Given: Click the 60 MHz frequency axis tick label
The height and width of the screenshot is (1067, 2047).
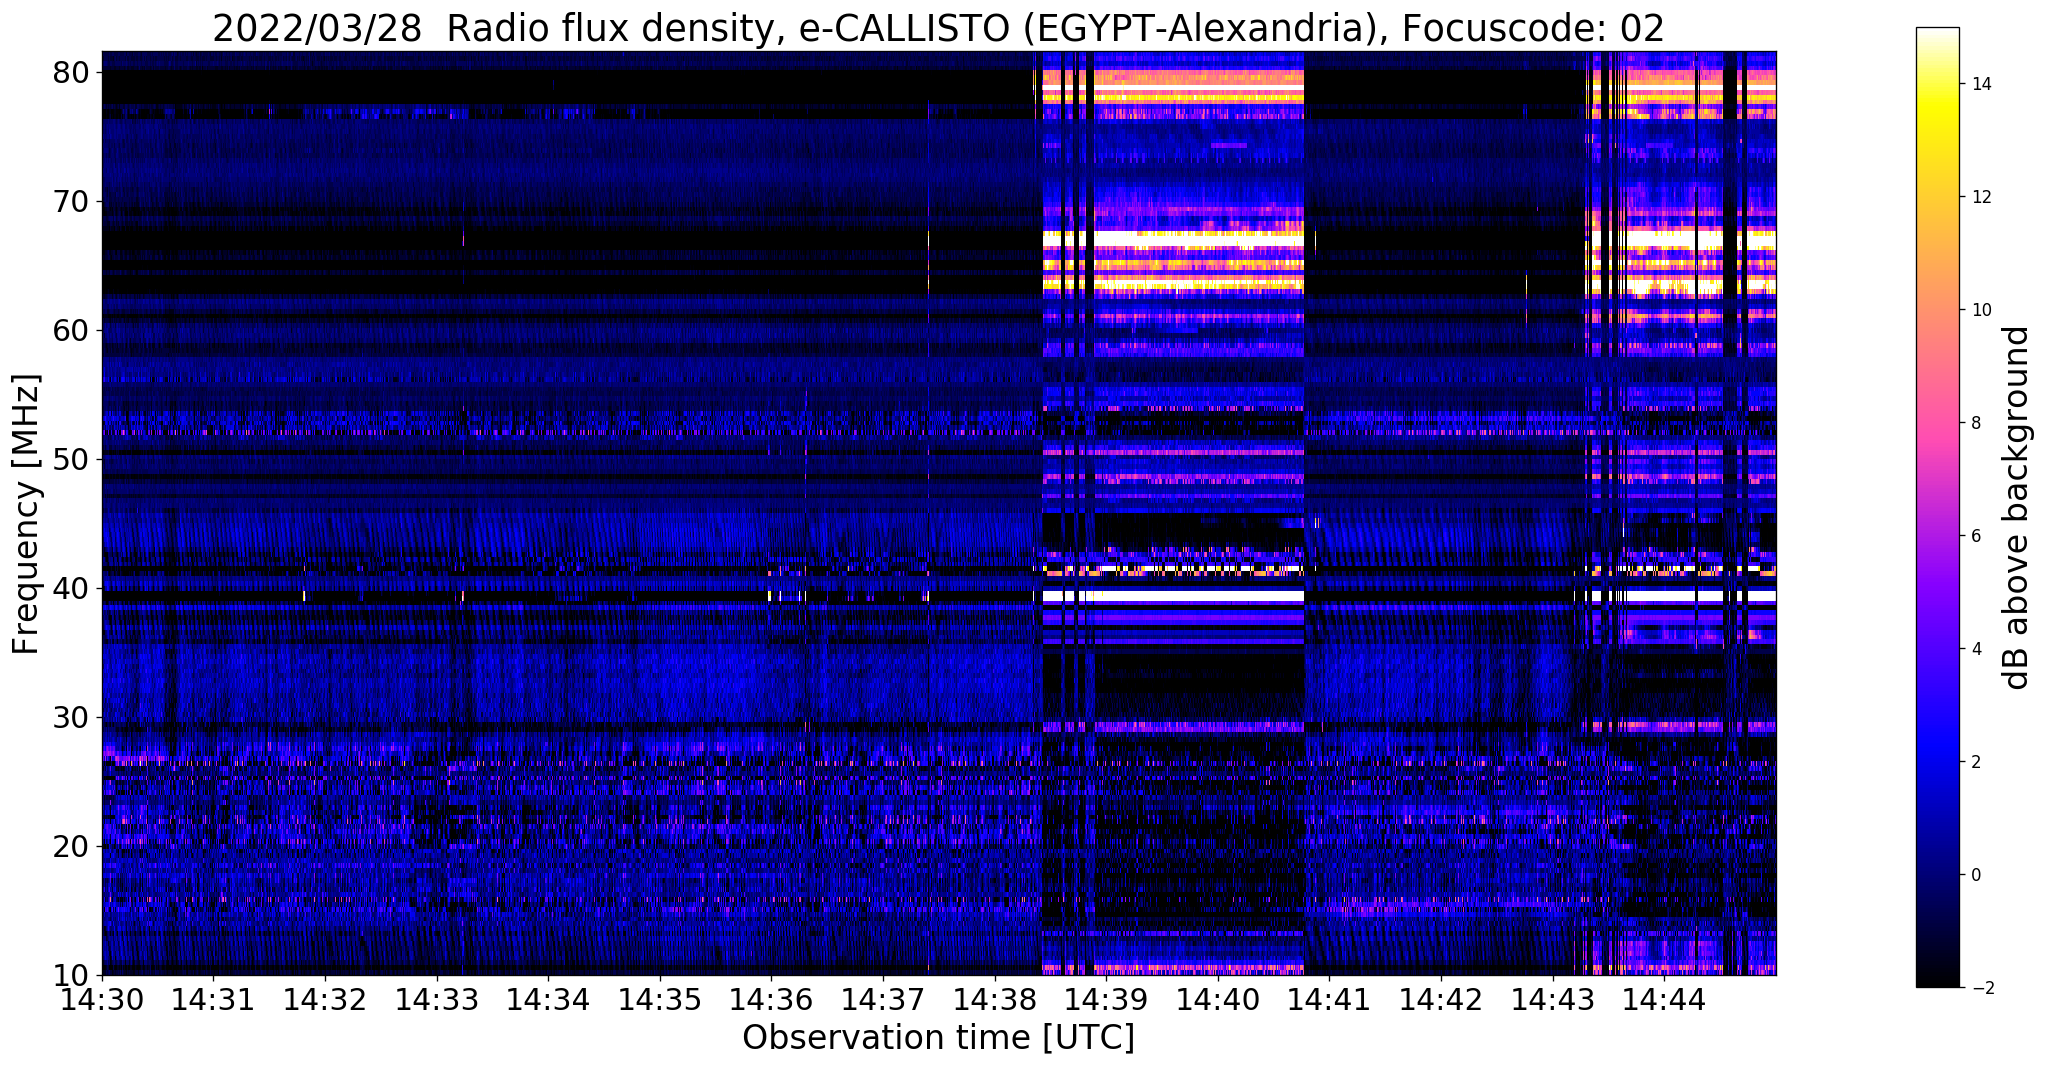Looking at the screenshot, I should [73, 330].
